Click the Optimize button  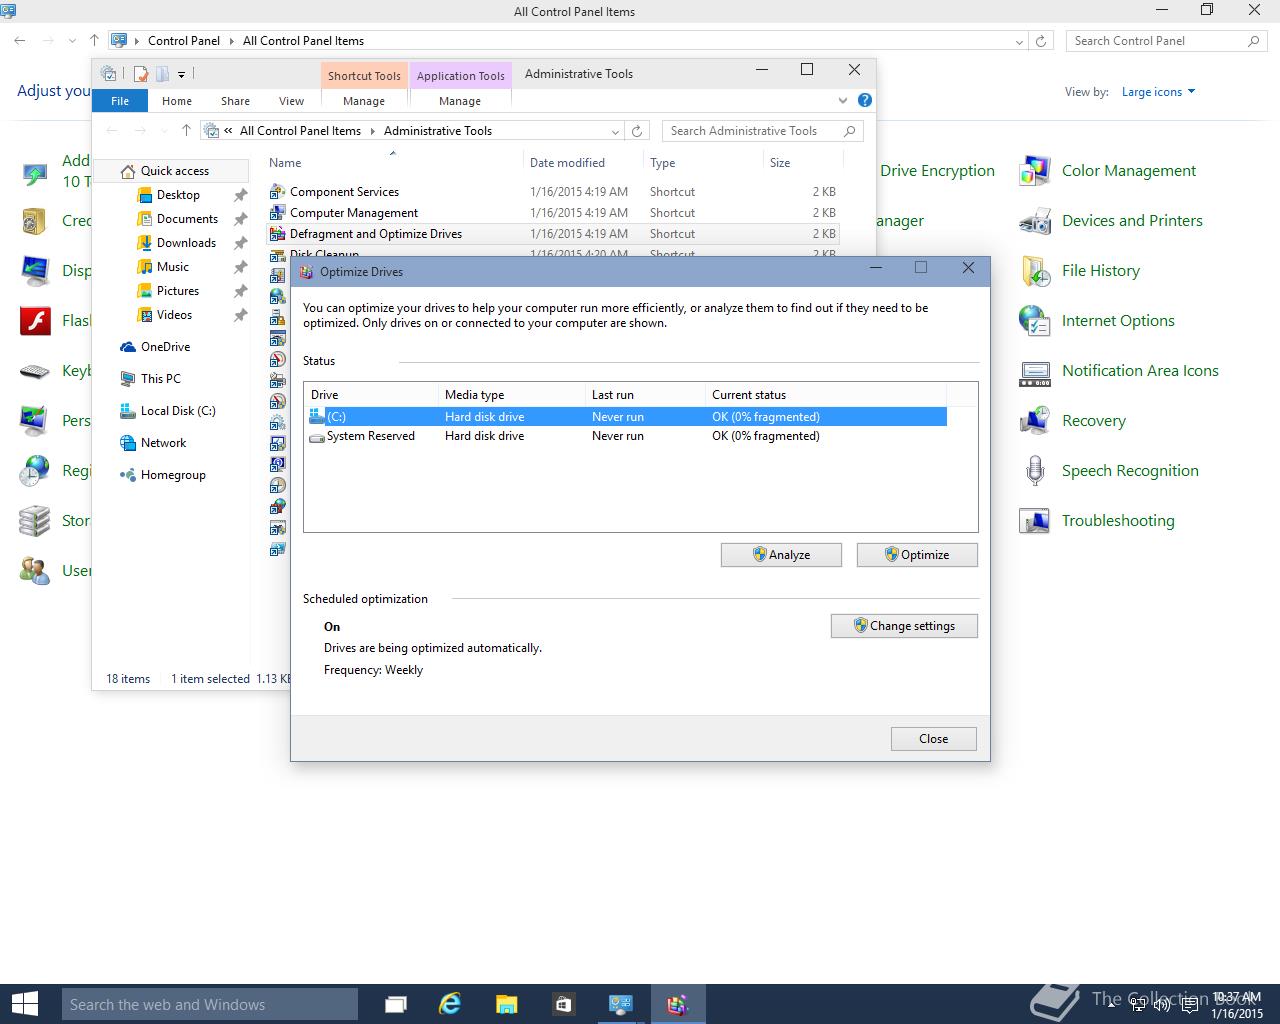(917, 555)
